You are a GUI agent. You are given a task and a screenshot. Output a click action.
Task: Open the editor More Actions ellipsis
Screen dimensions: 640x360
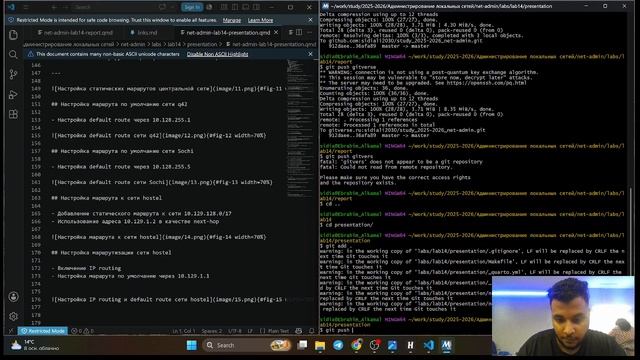click(309, 32)
